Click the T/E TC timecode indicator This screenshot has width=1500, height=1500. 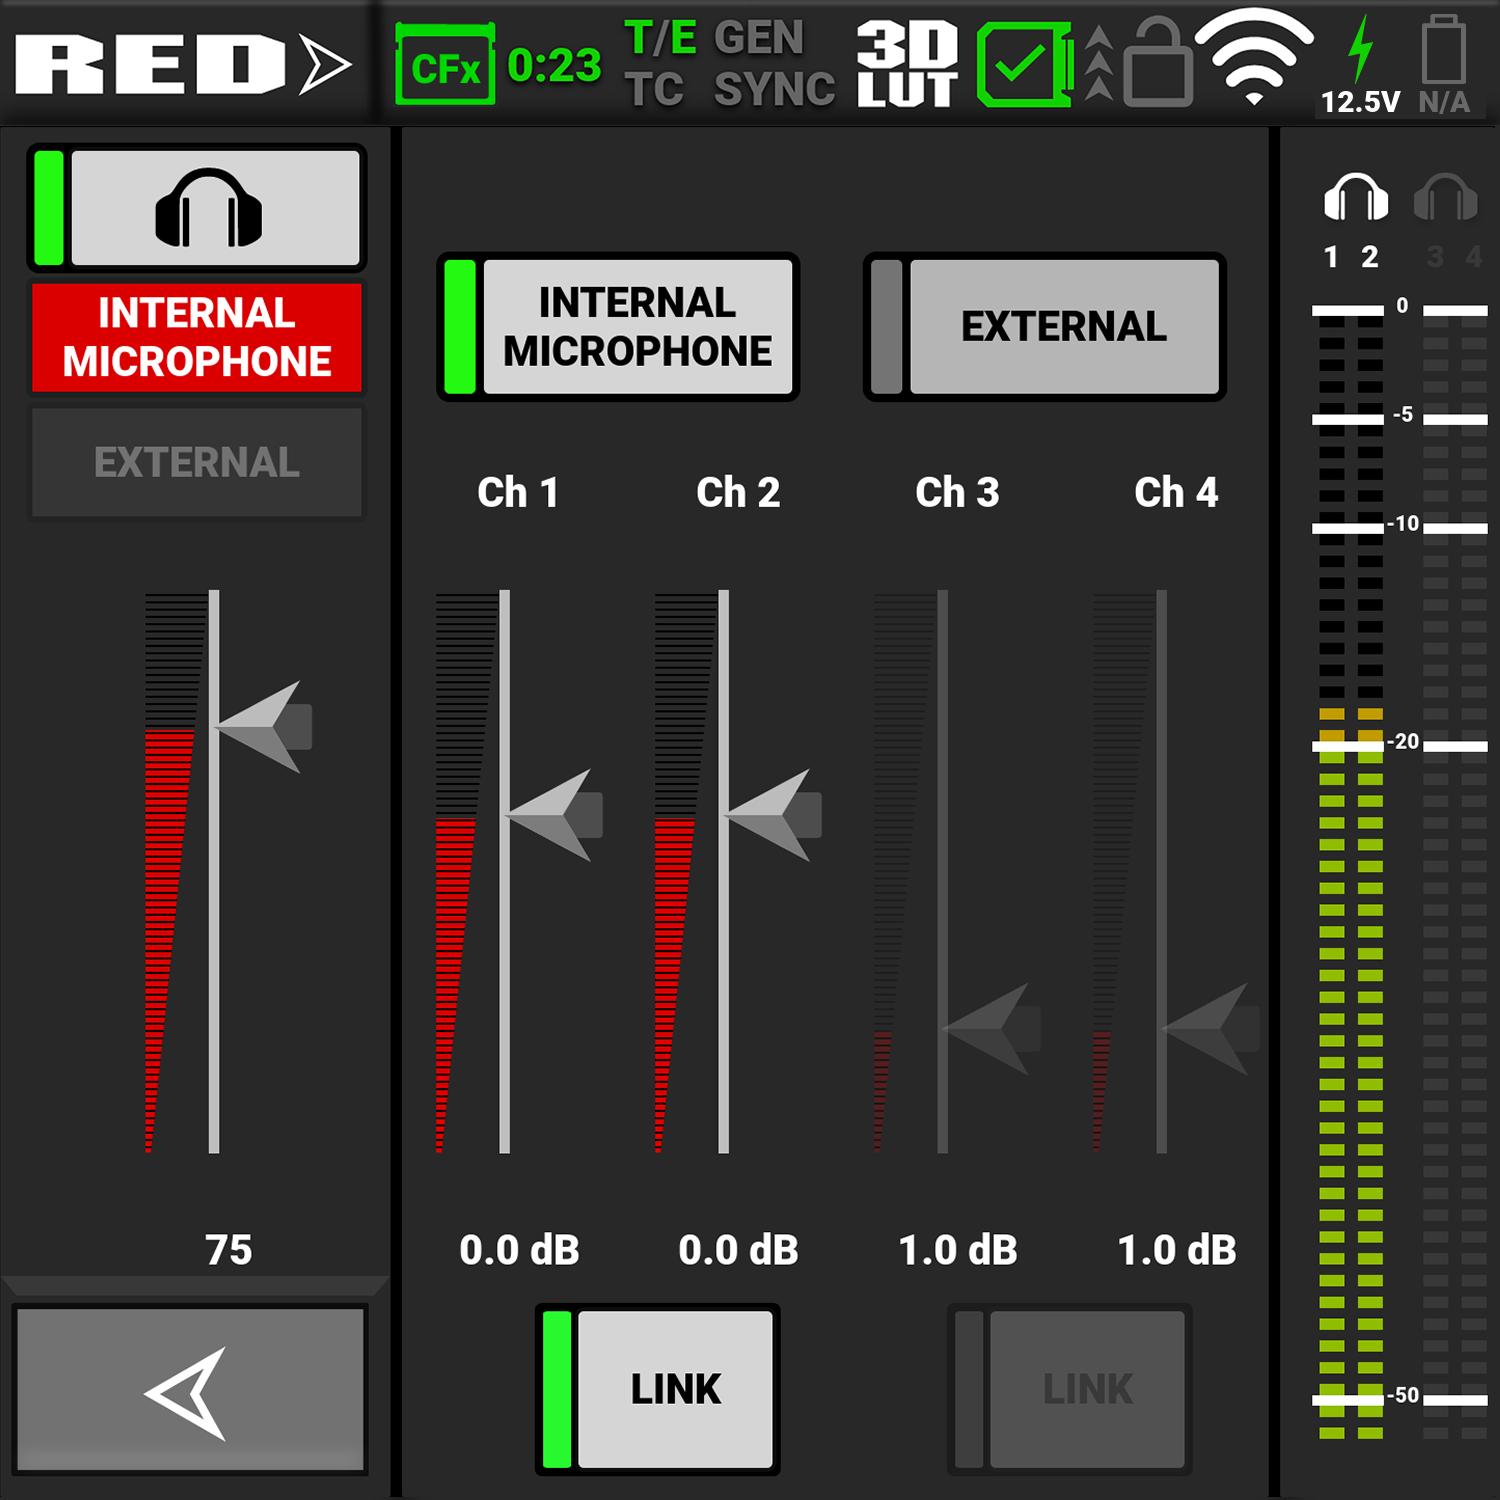(x=658, y=65)
